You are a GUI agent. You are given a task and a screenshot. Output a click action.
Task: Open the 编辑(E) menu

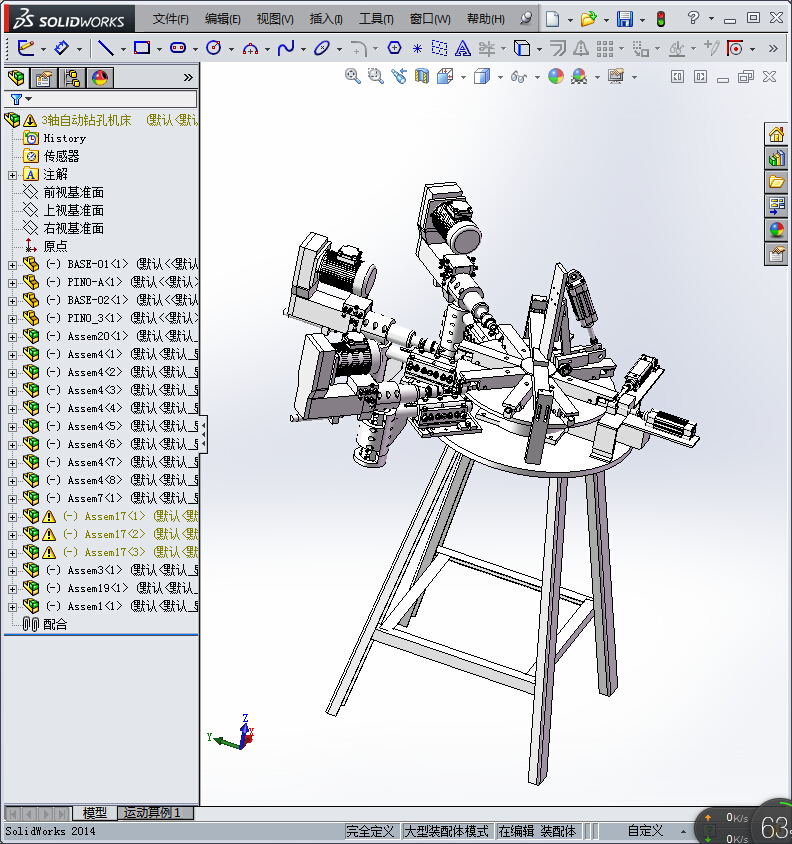[223, 19]
